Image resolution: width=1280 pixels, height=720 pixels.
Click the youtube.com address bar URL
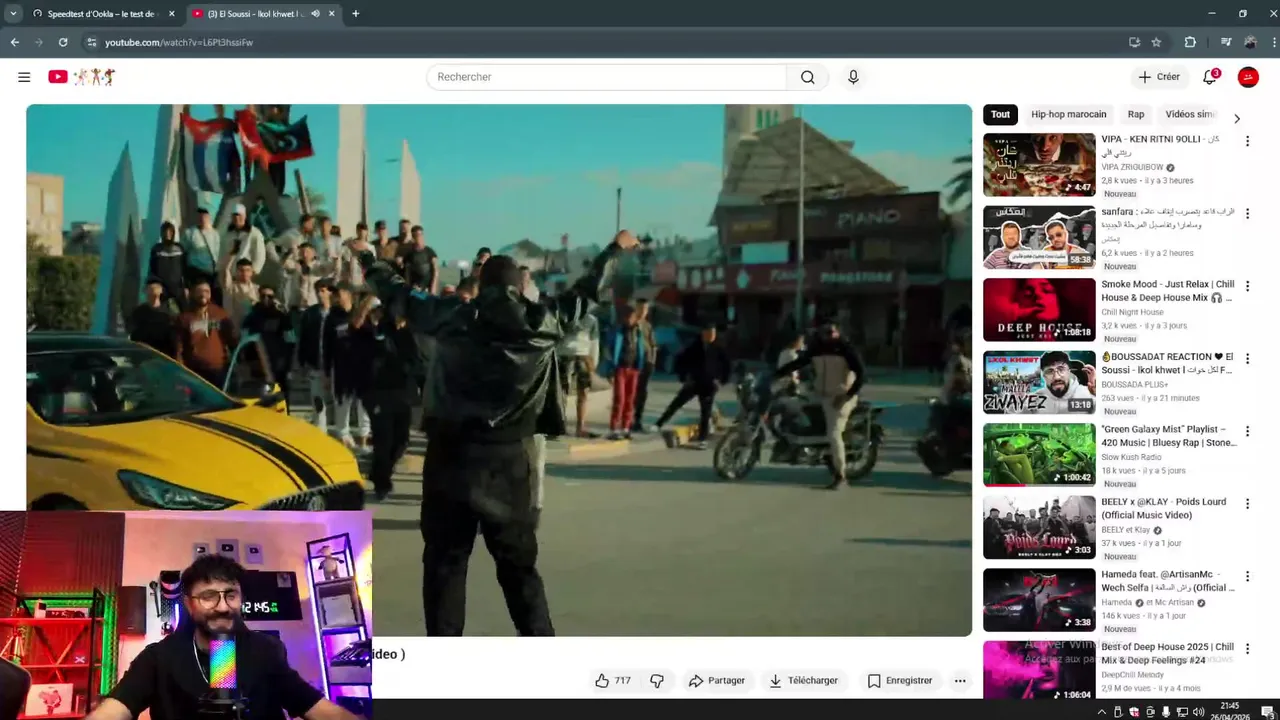coord(179,42)
